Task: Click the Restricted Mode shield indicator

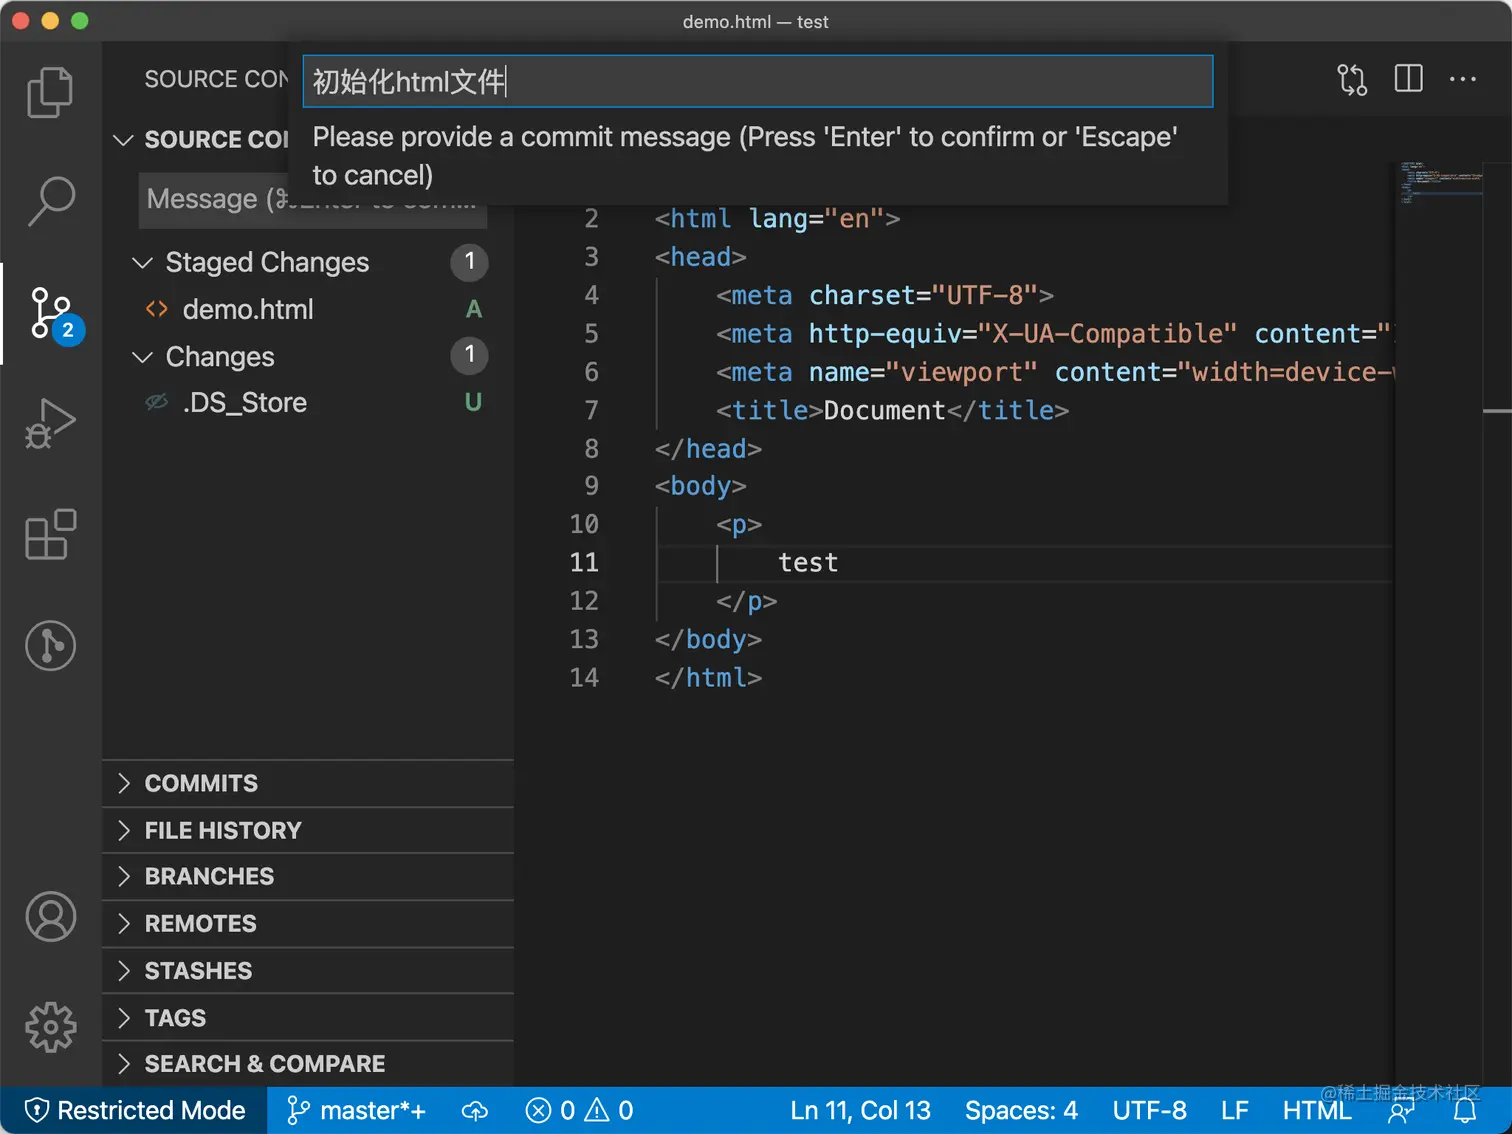Action: 134,1110
